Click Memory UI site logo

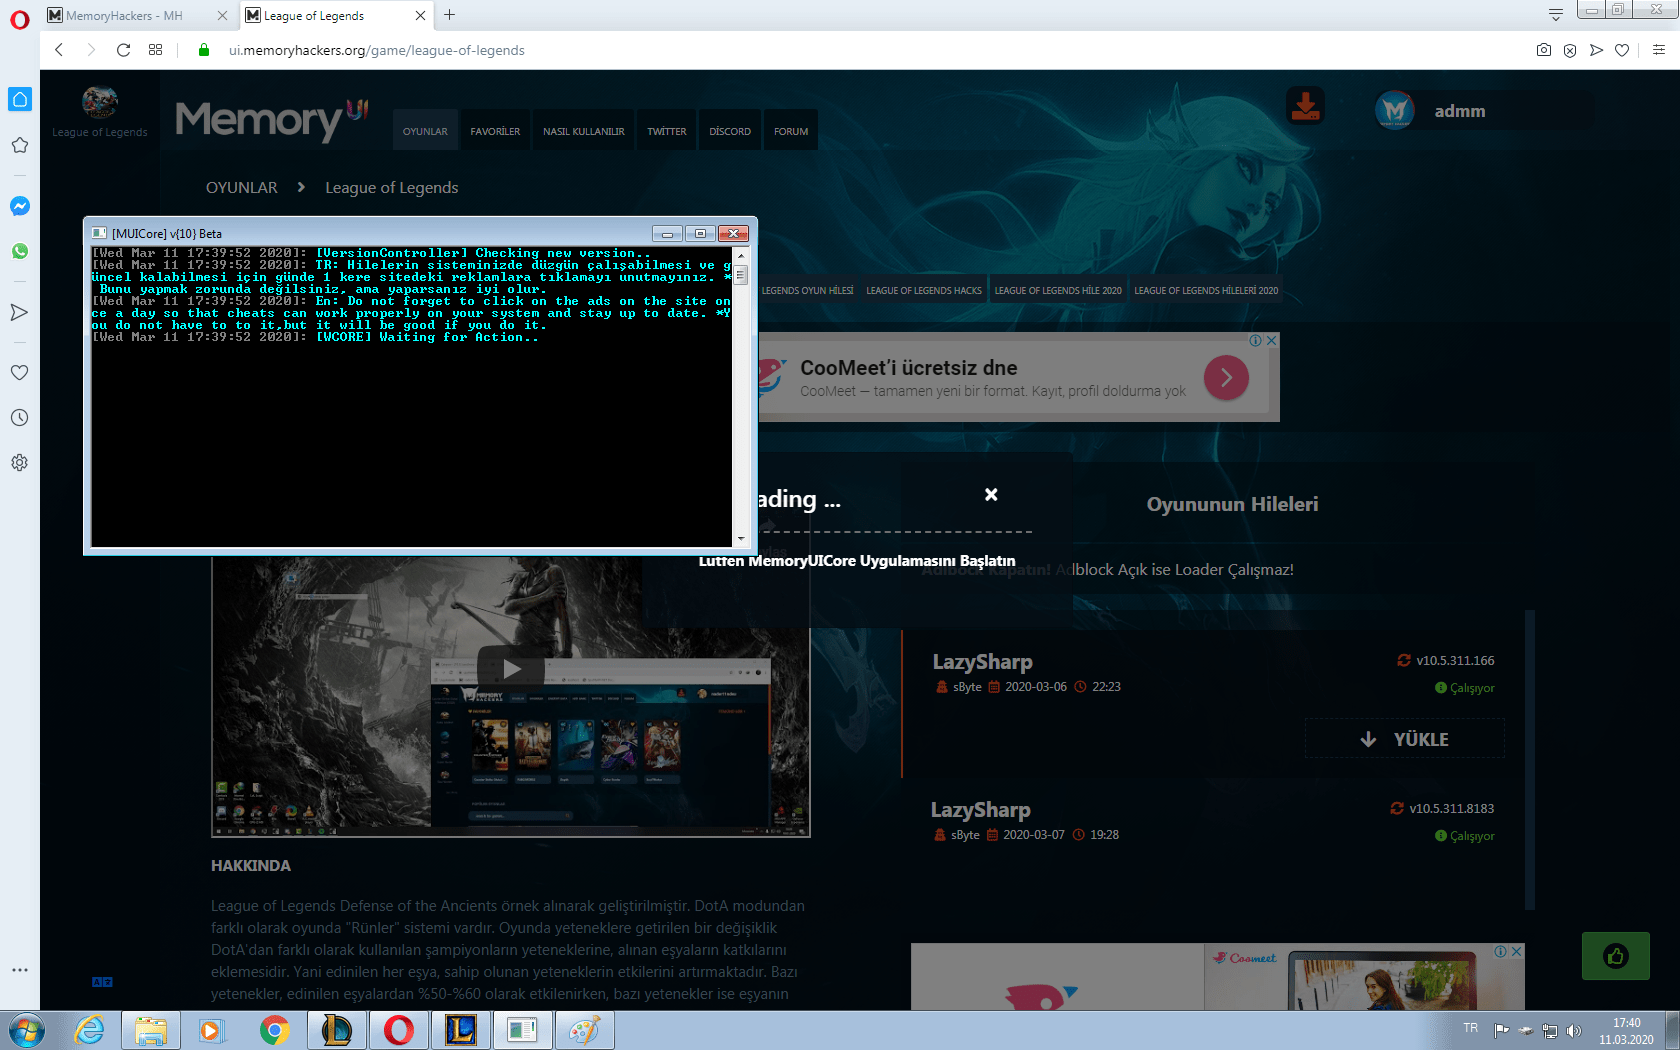271,120
